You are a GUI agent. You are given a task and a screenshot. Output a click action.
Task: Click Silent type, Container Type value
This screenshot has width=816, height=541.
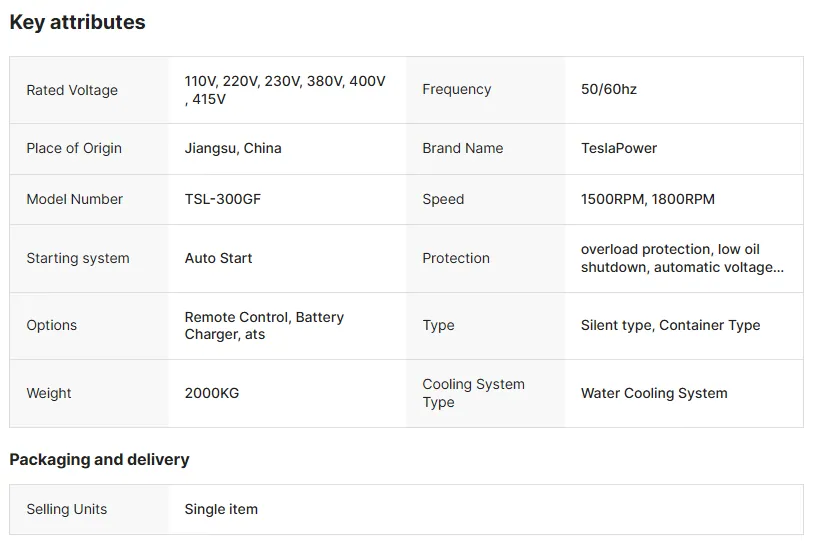(670, 325)
